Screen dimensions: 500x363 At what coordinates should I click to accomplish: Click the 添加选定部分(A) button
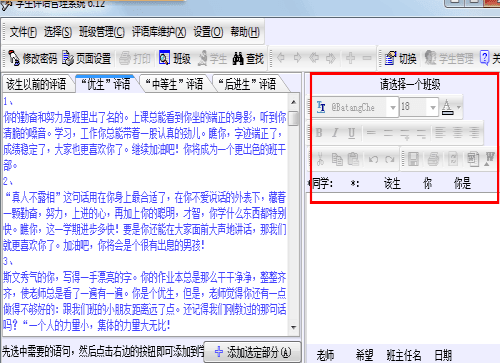(253, 352)
